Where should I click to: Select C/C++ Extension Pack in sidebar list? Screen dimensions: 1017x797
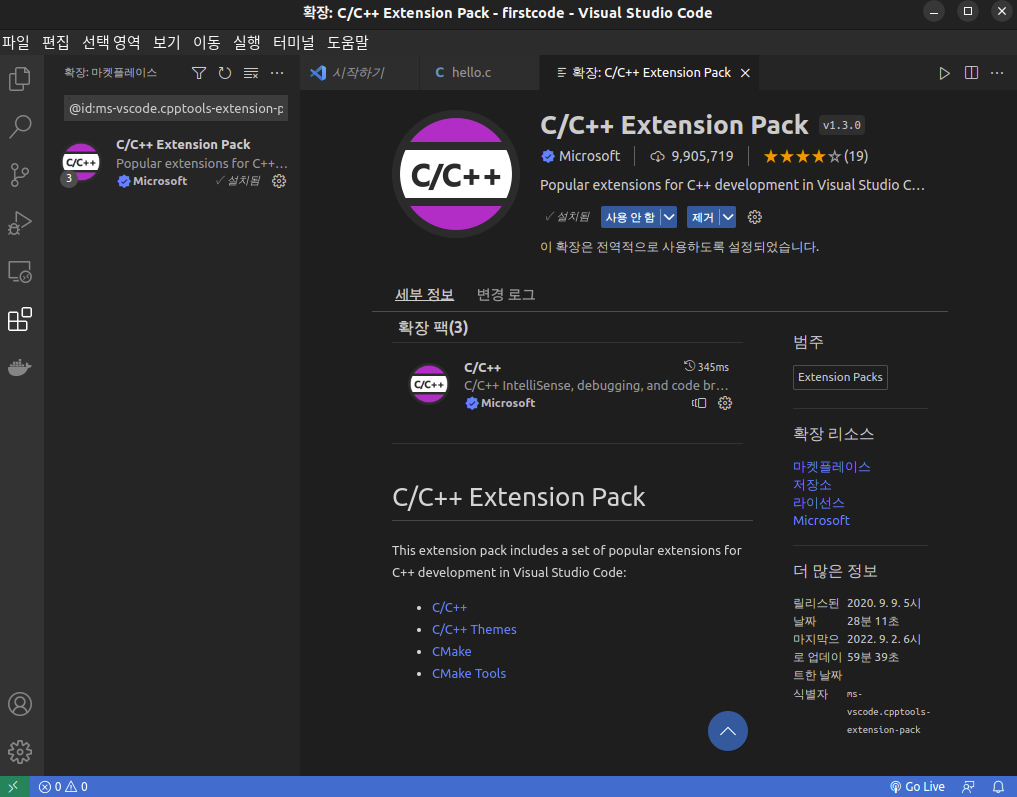pyautogui.click(x=172, y=163)
